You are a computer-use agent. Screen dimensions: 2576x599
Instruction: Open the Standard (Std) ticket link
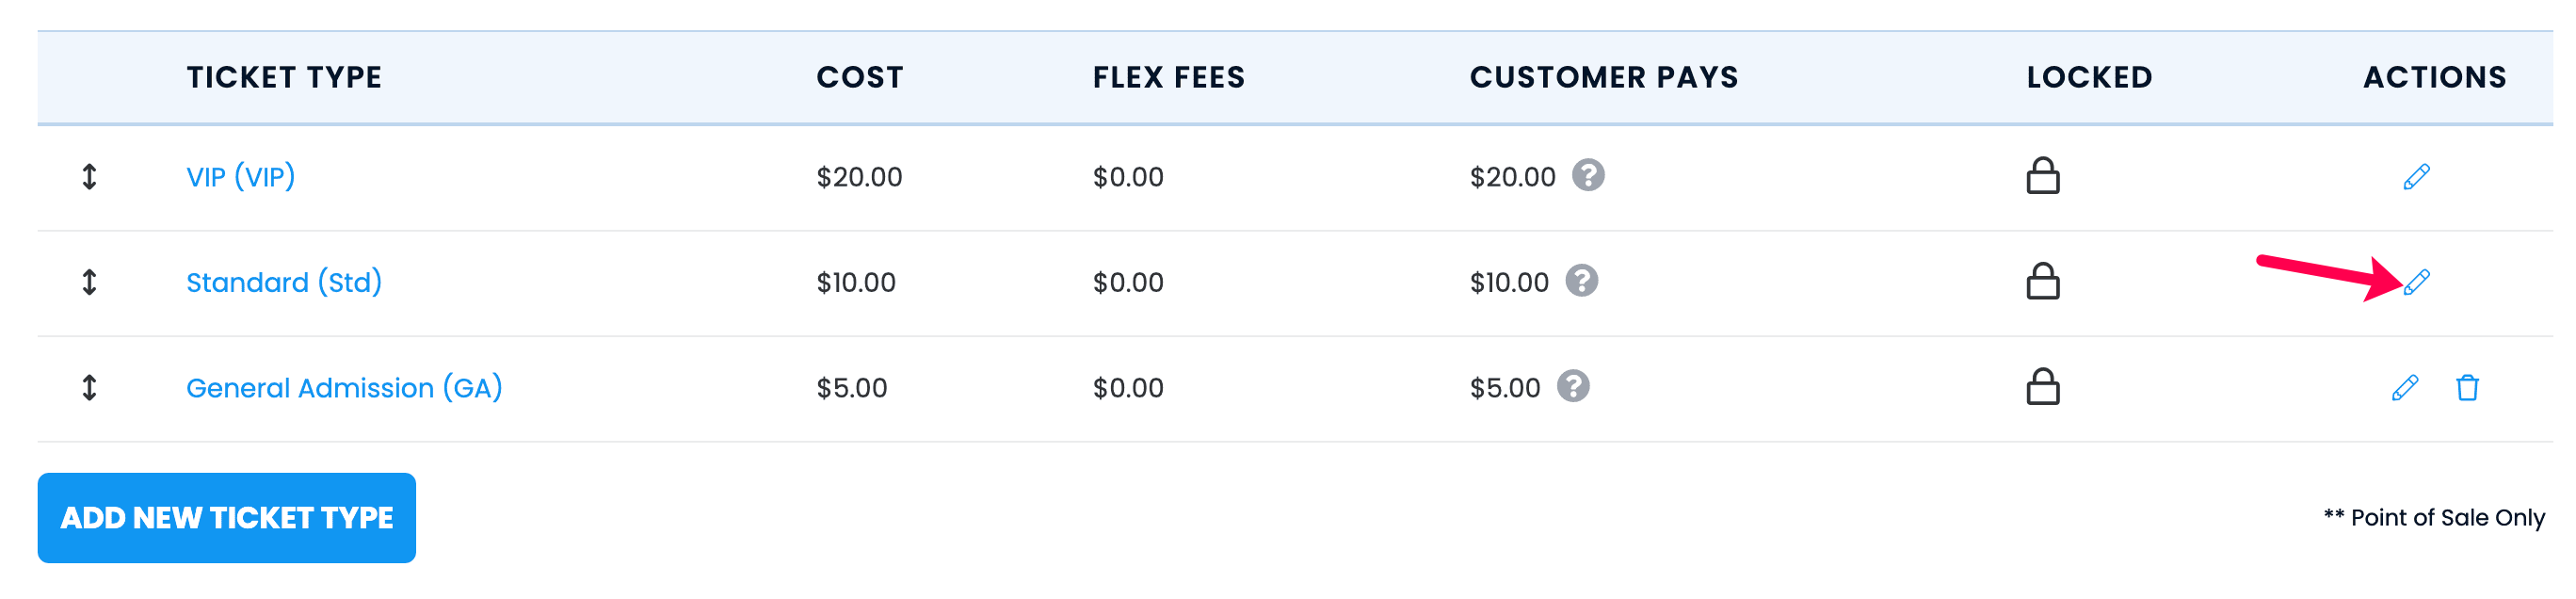coord(284,282)
